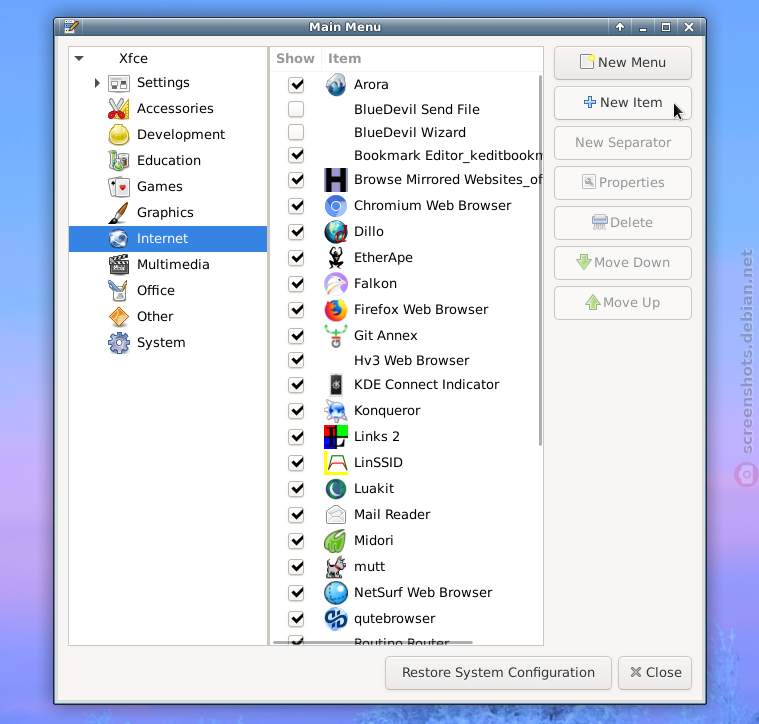Click the Move Up button

point(622,303)
